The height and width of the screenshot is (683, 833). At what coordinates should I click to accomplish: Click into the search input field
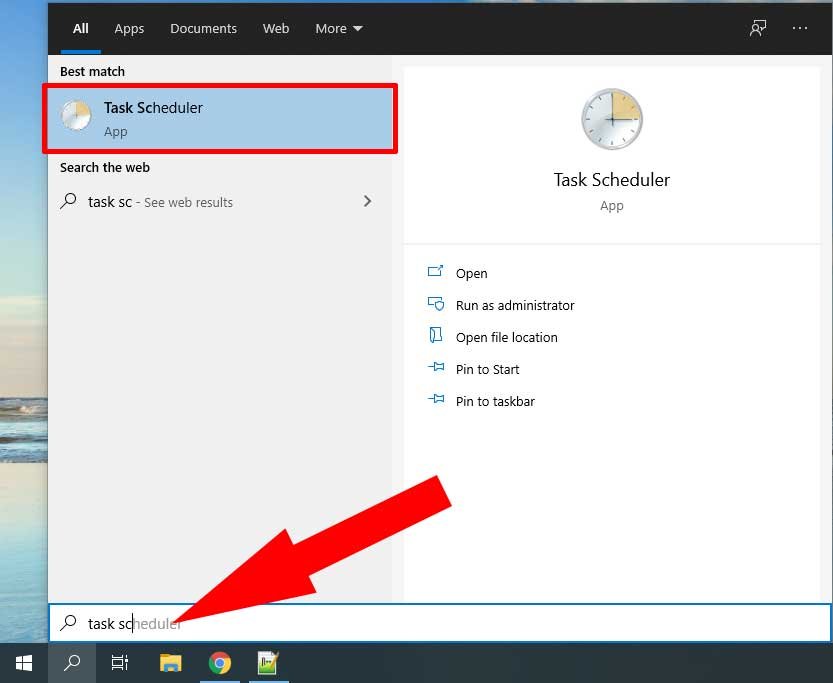click(440, 623)
